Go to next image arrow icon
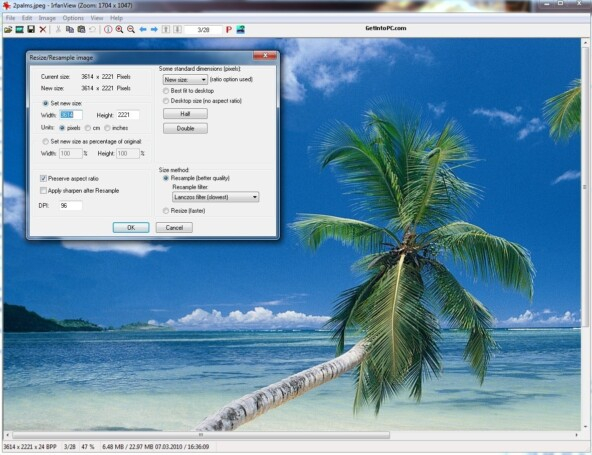Viewport: 592px width, 455px height. pos(154,29)
